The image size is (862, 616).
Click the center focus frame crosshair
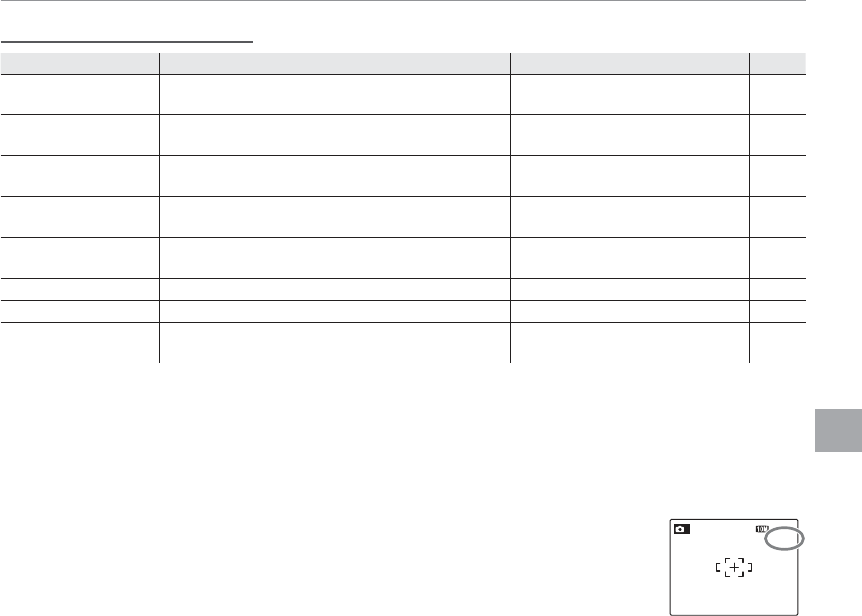point(735,568)
